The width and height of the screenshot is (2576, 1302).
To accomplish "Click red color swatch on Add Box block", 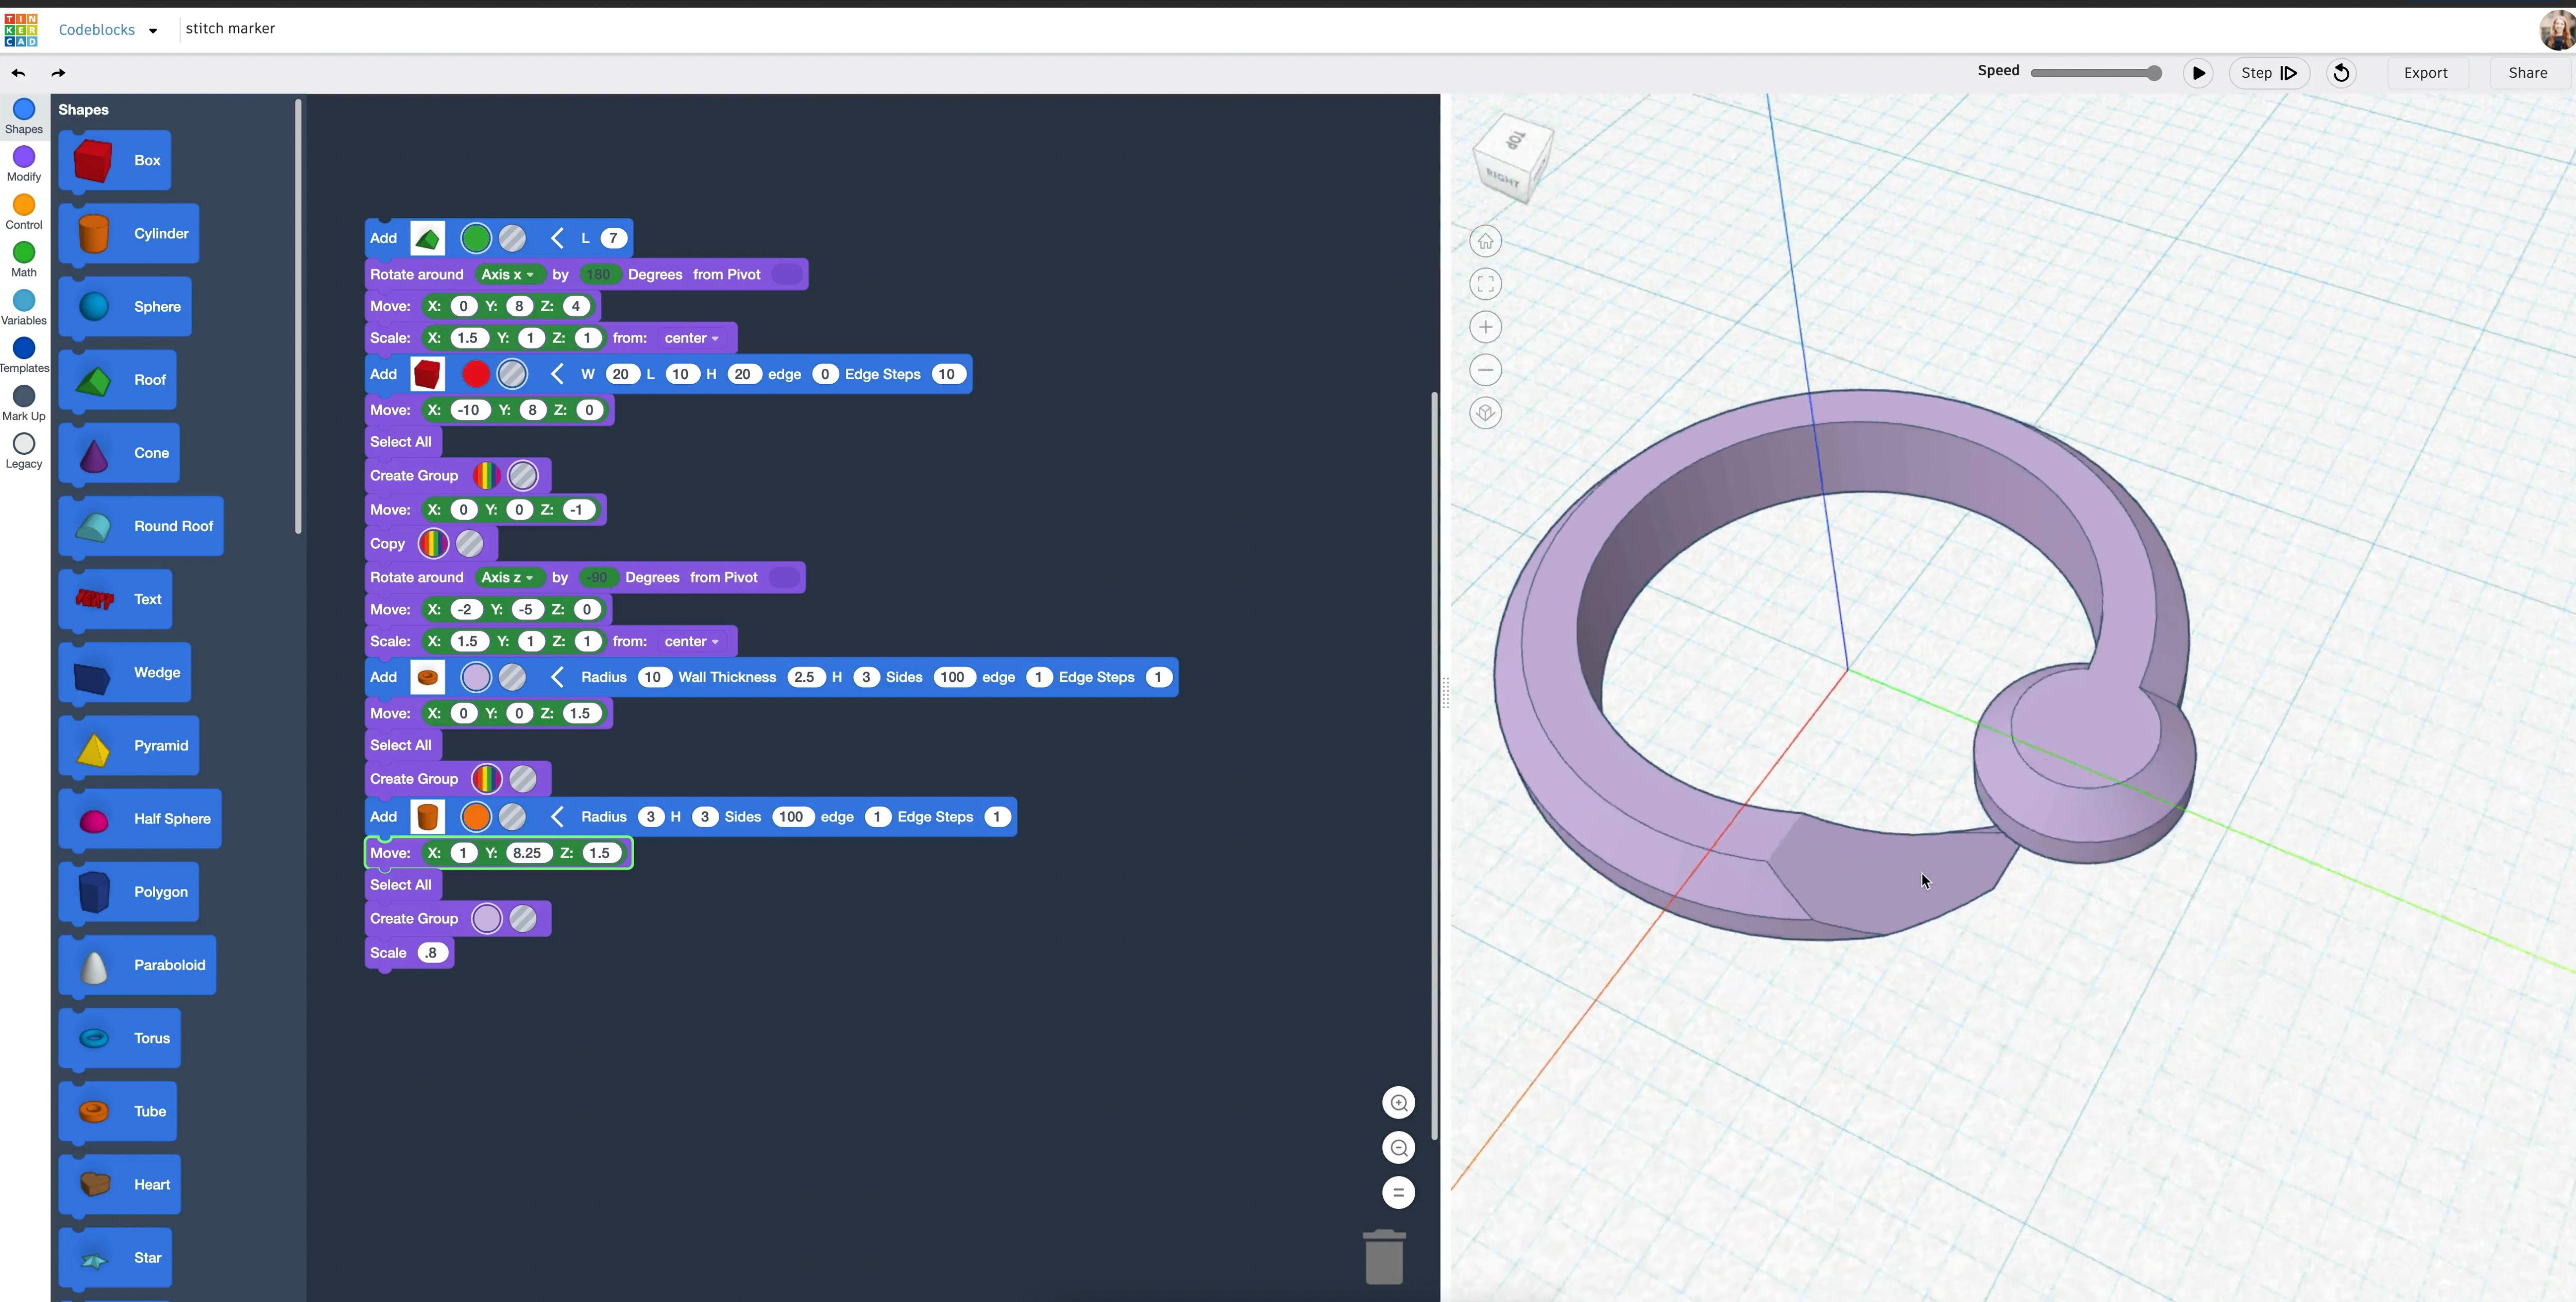I will 476,374.
